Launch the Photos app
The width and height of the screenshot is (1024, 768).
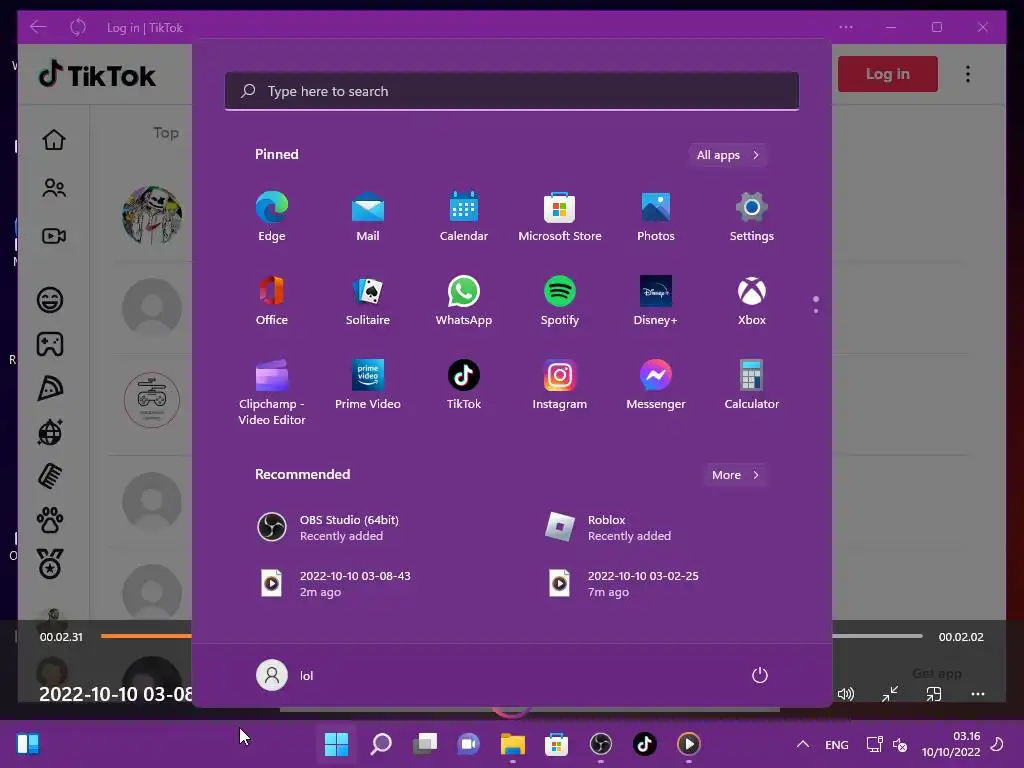point(656,217)
